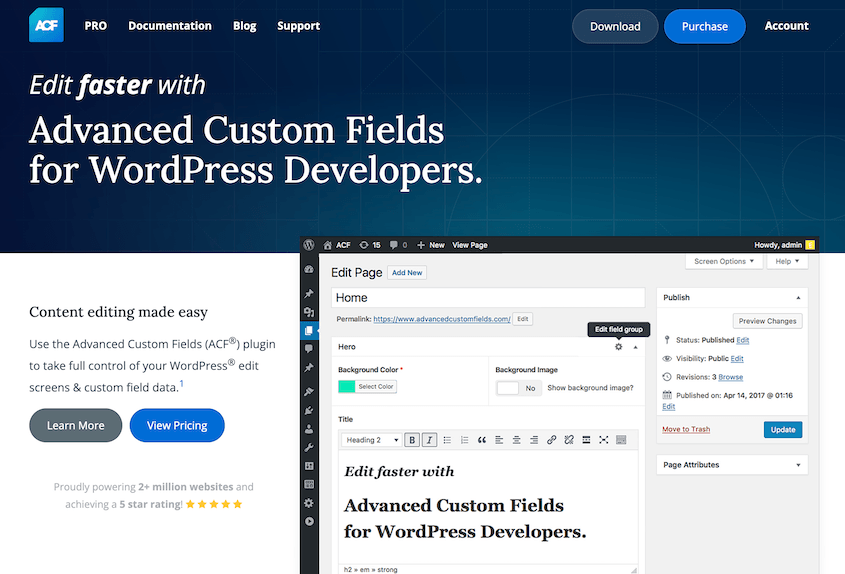Open Account in top navigation
The height and width of the screenshot is (574, 845).
pyautogui.click(x=787, y=26)
